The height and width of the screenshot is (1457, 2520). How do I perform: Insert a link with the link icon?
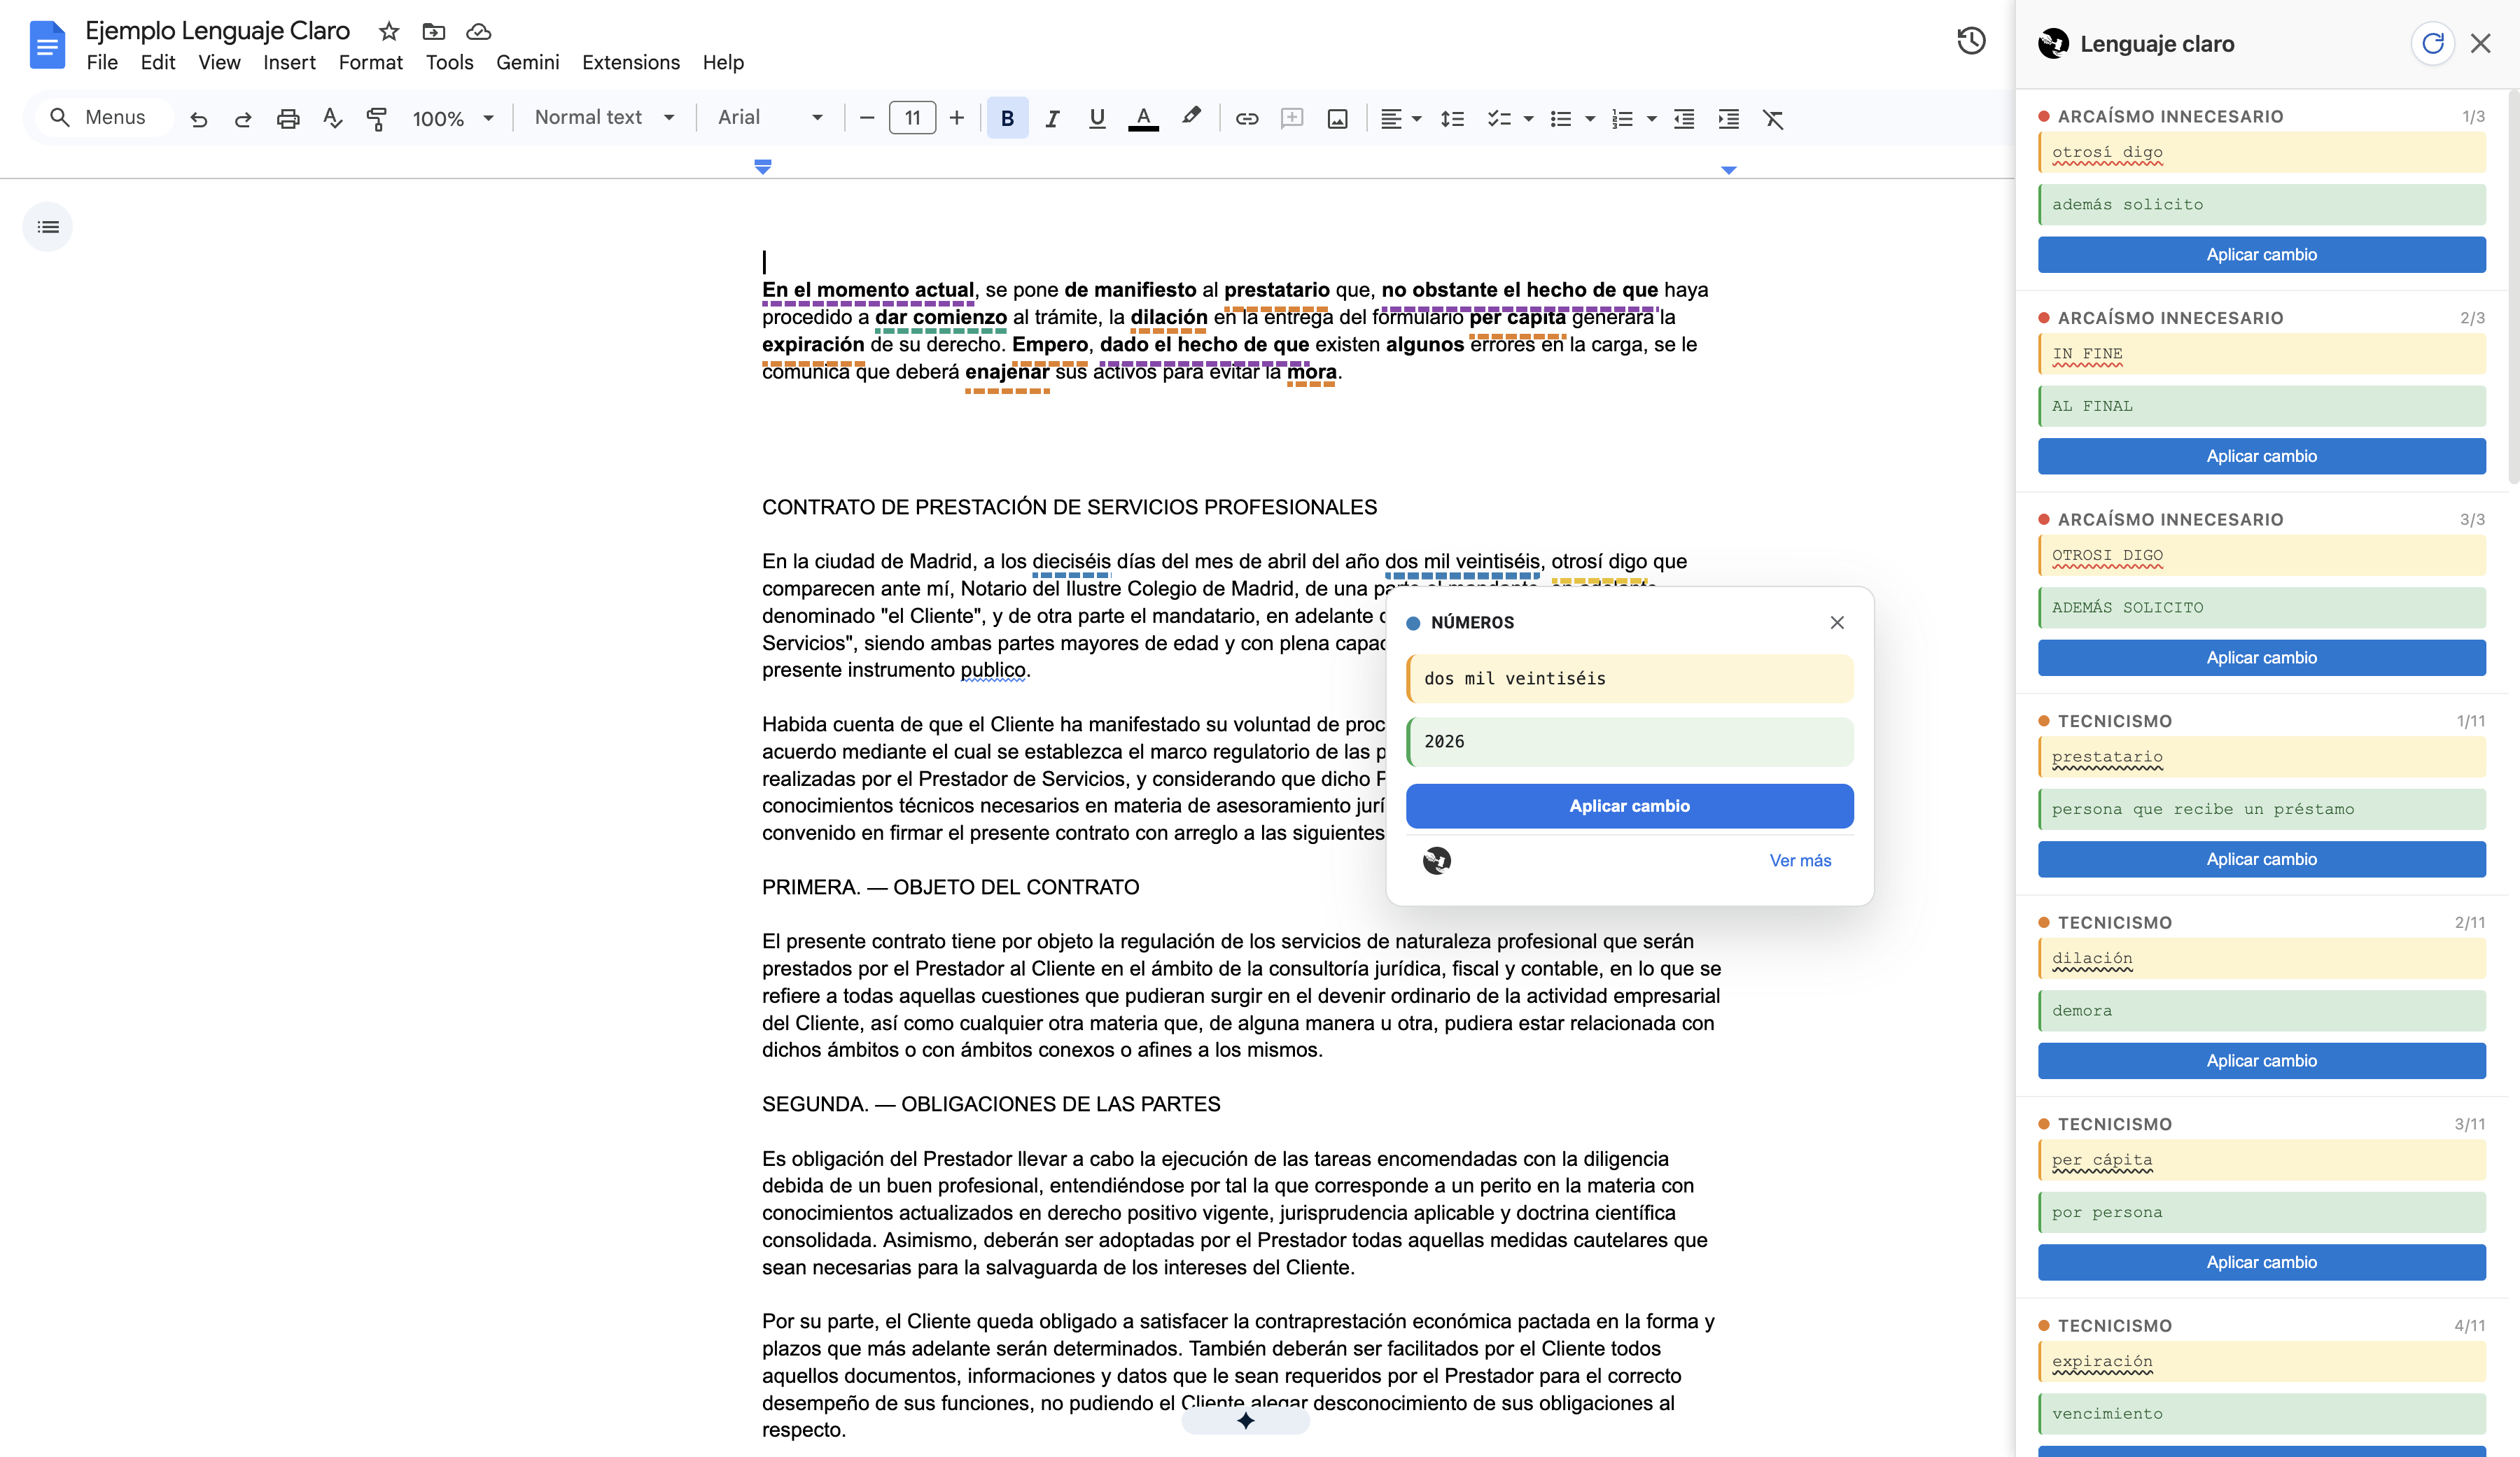click(1246, 118)
